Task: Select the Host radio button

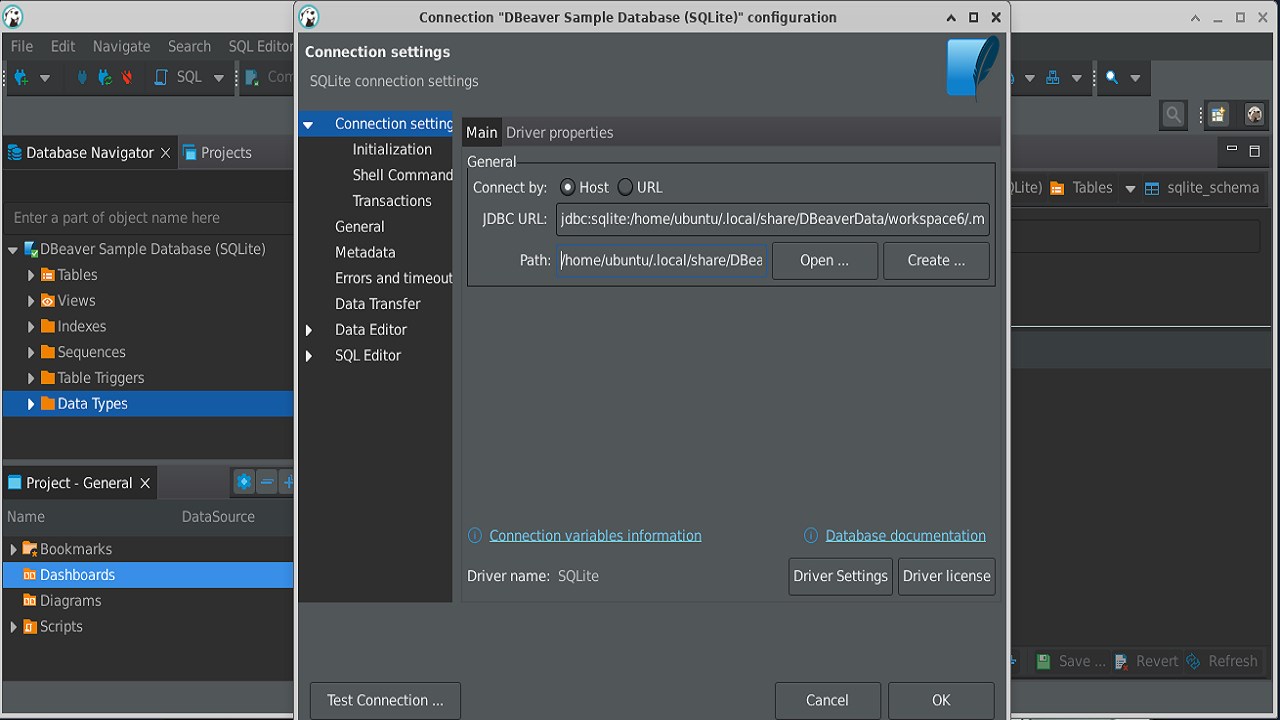Action: click(567, 187)
